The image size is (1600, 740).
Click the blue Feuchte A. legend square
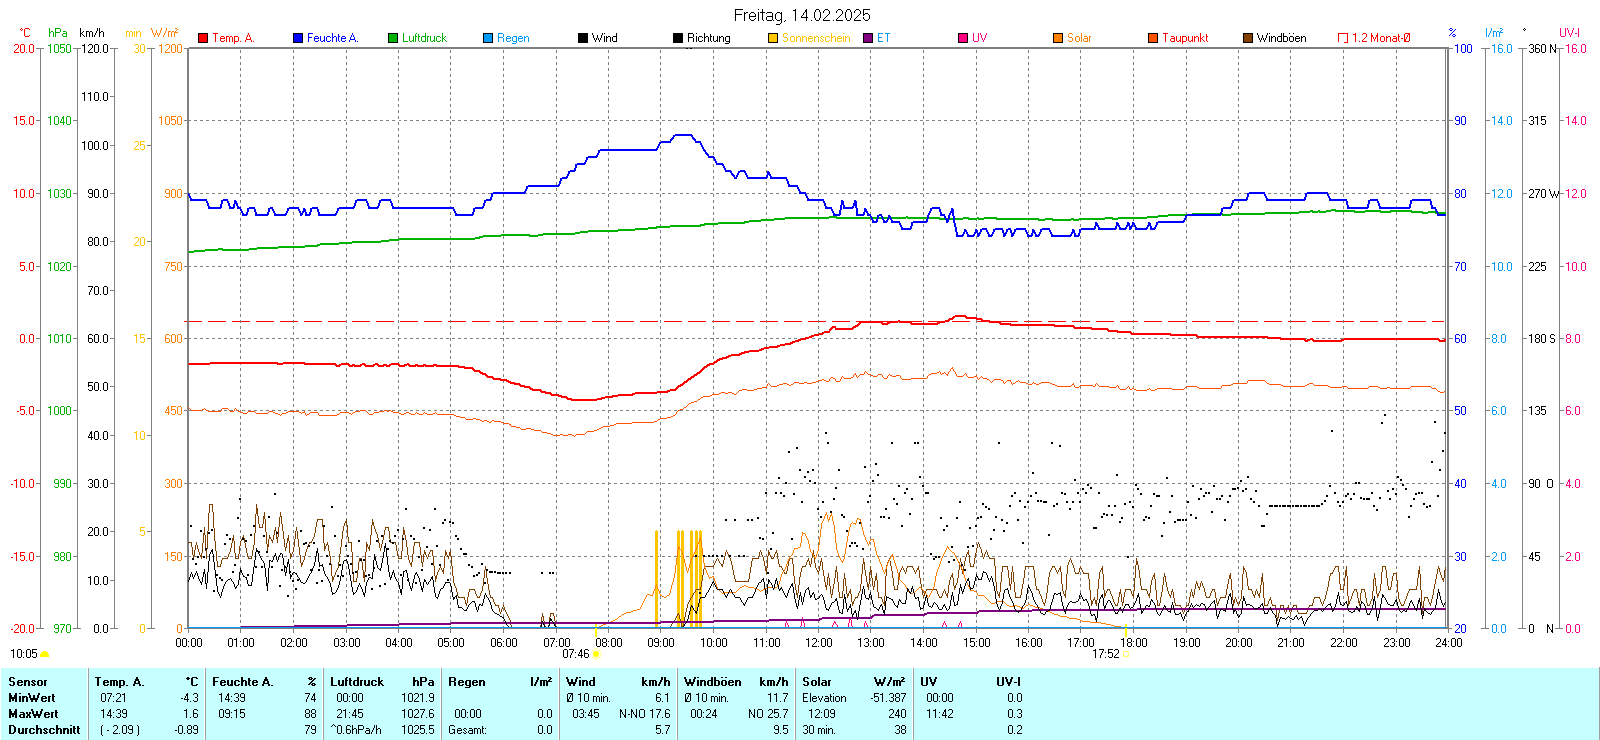pyautogui.click(x=298, y=38)
